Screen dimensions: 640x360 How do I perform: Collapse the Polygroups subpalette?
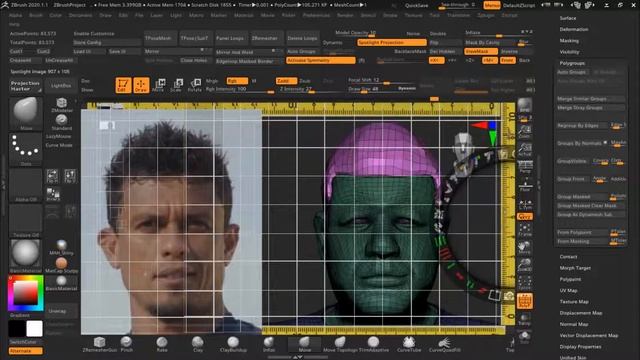coord(572,63)
